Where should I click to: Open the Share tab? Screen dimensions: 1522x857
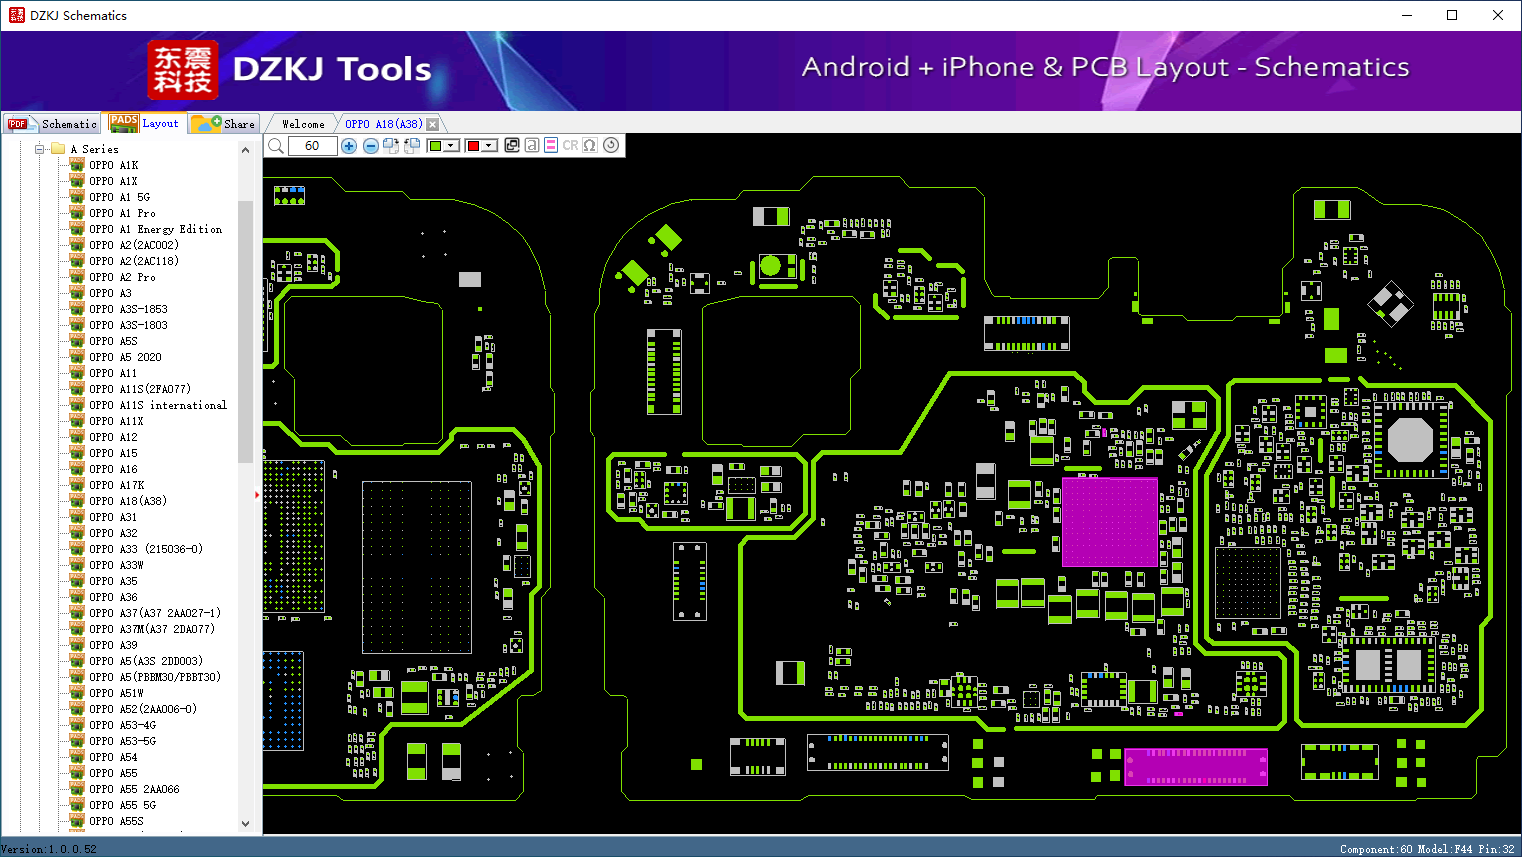tap(224, 124)
